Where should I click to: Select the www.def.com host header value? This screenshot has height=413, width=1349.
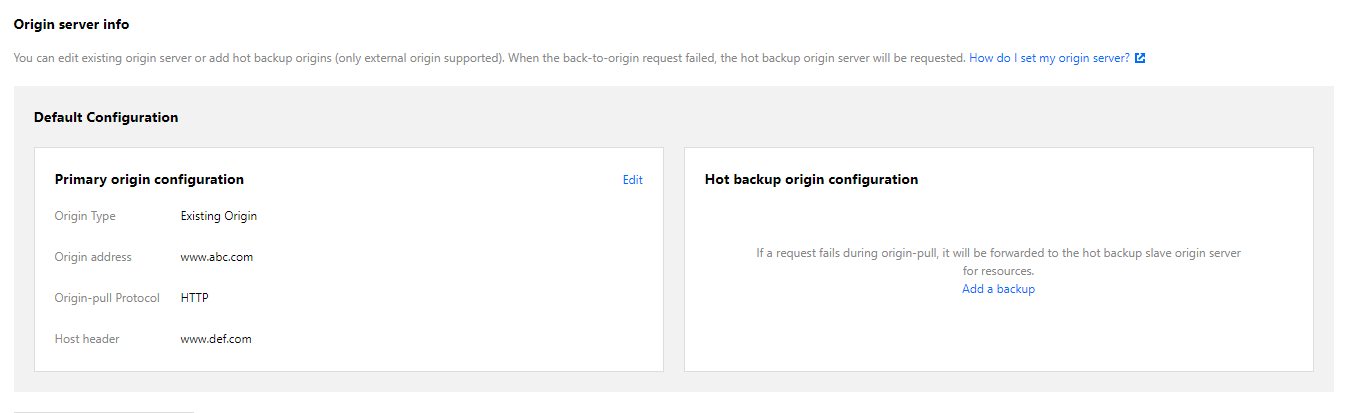[x=216, y=339]
